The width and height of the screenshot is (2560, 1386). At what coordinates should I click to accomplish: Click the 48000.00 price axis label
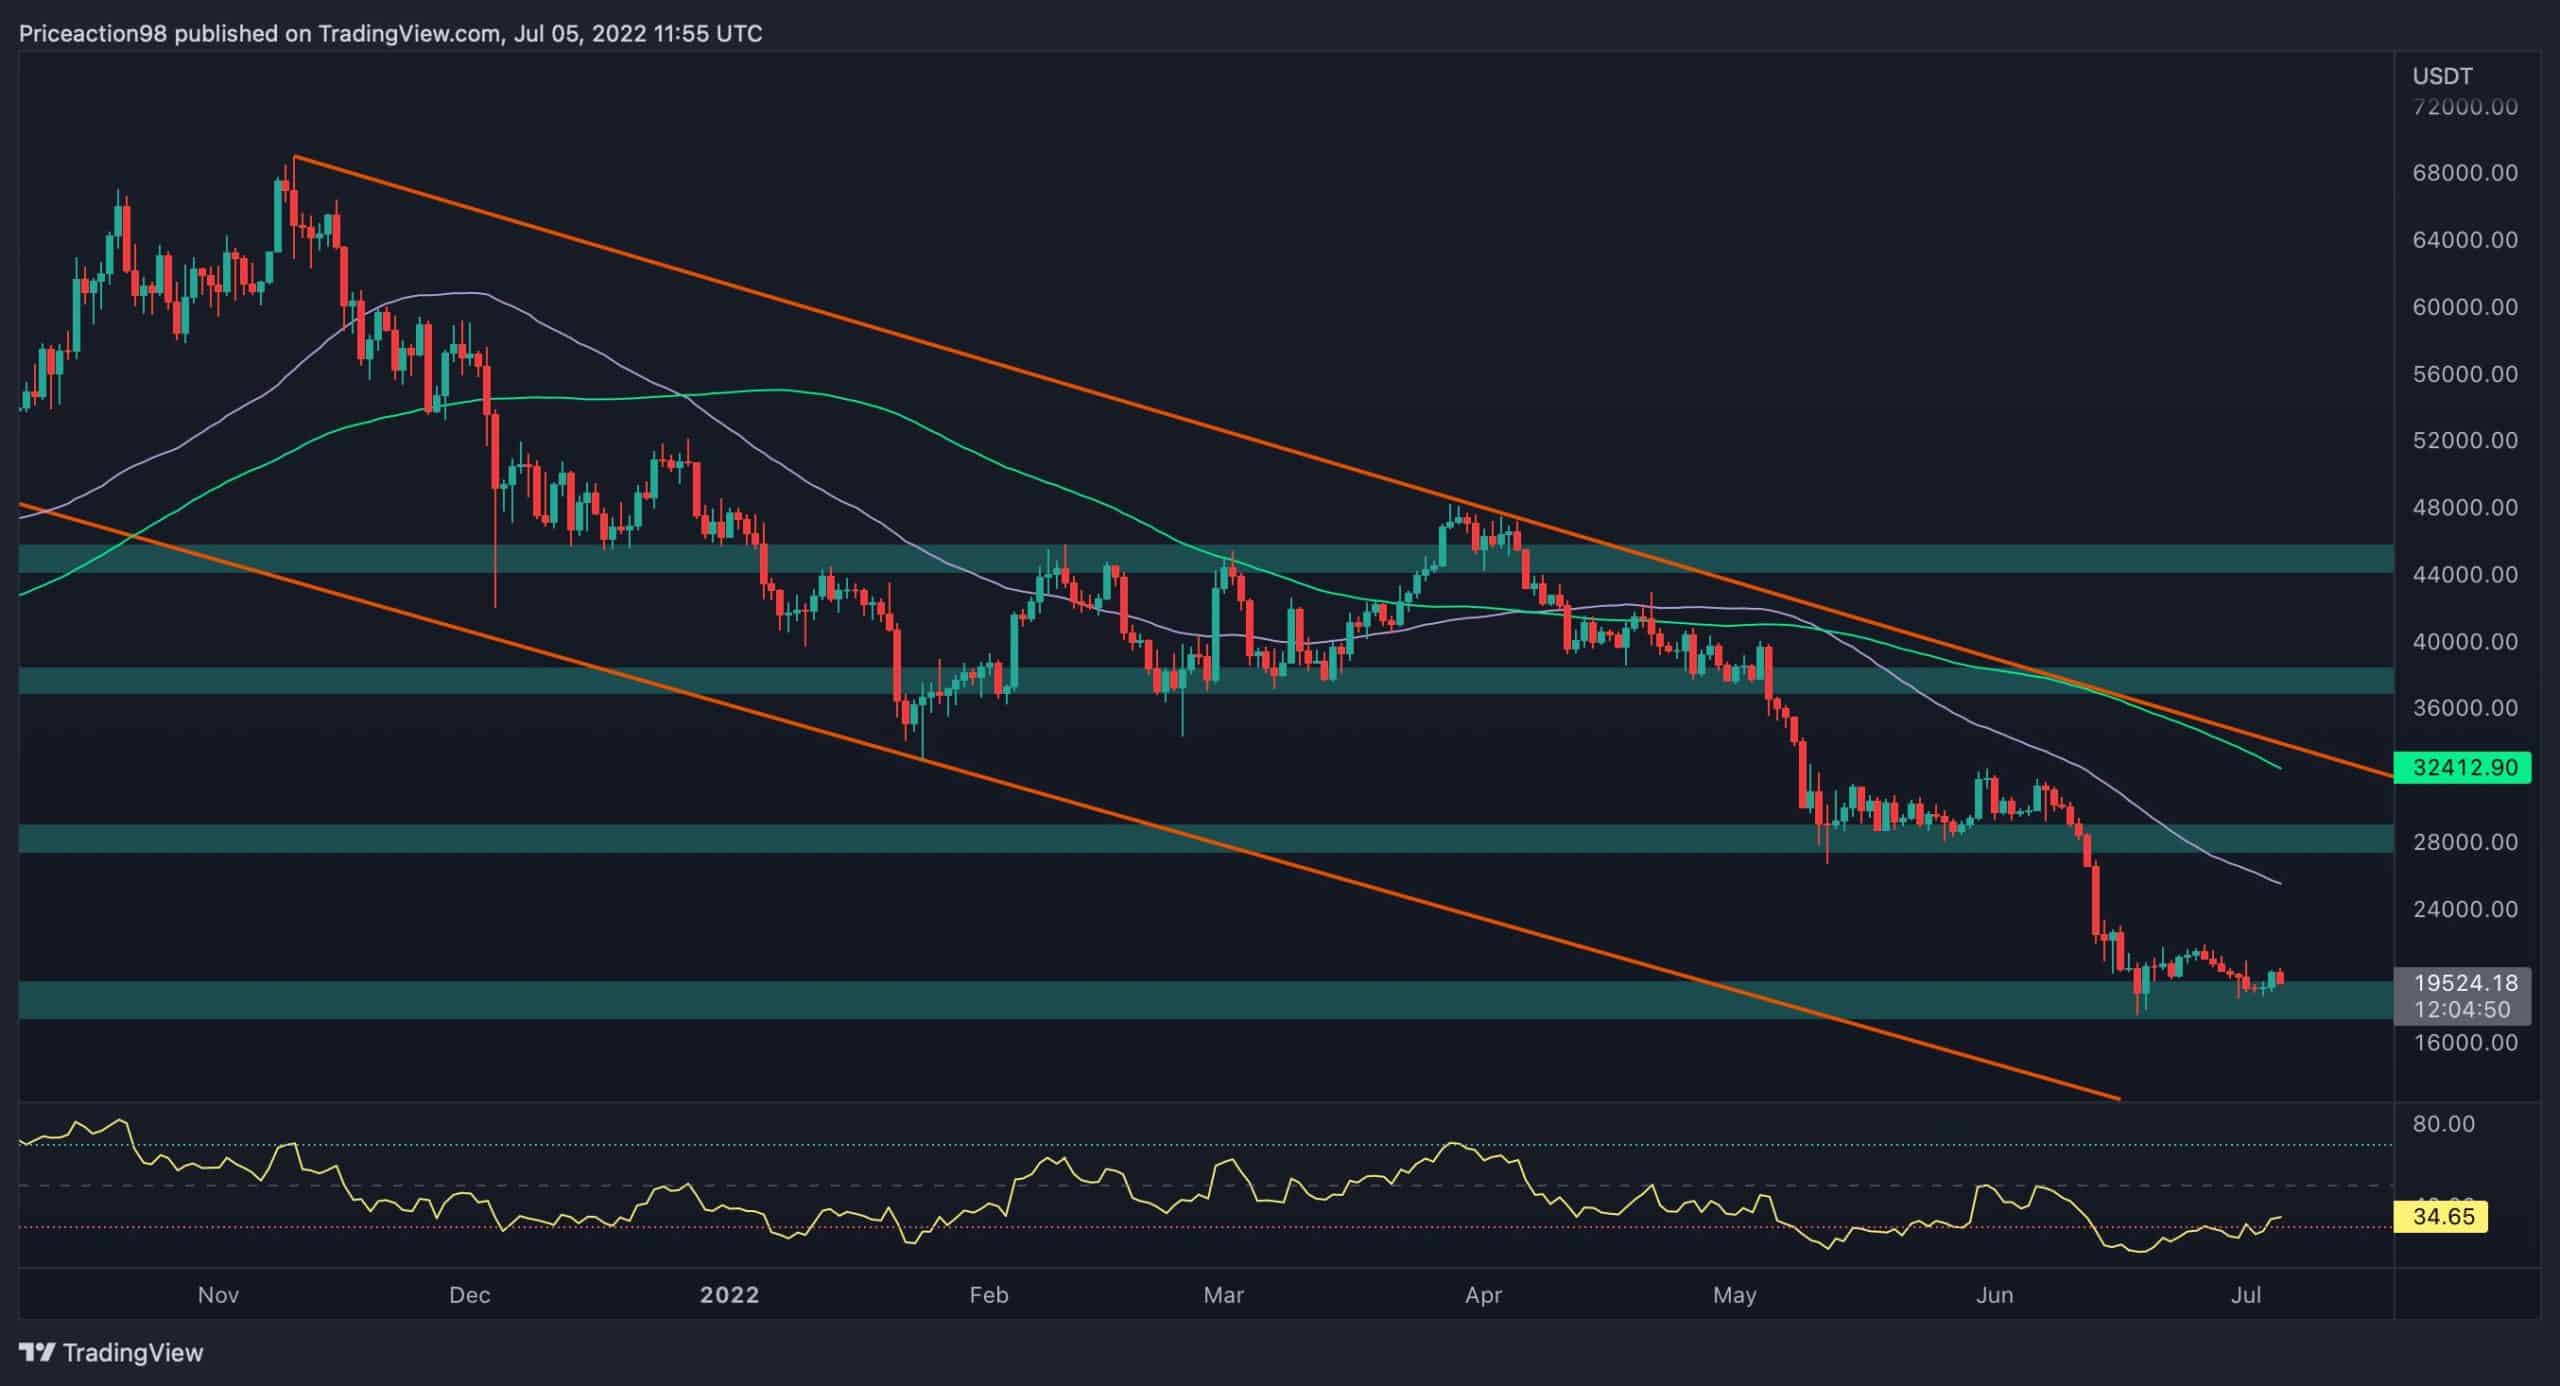[x=2465, y=508]
